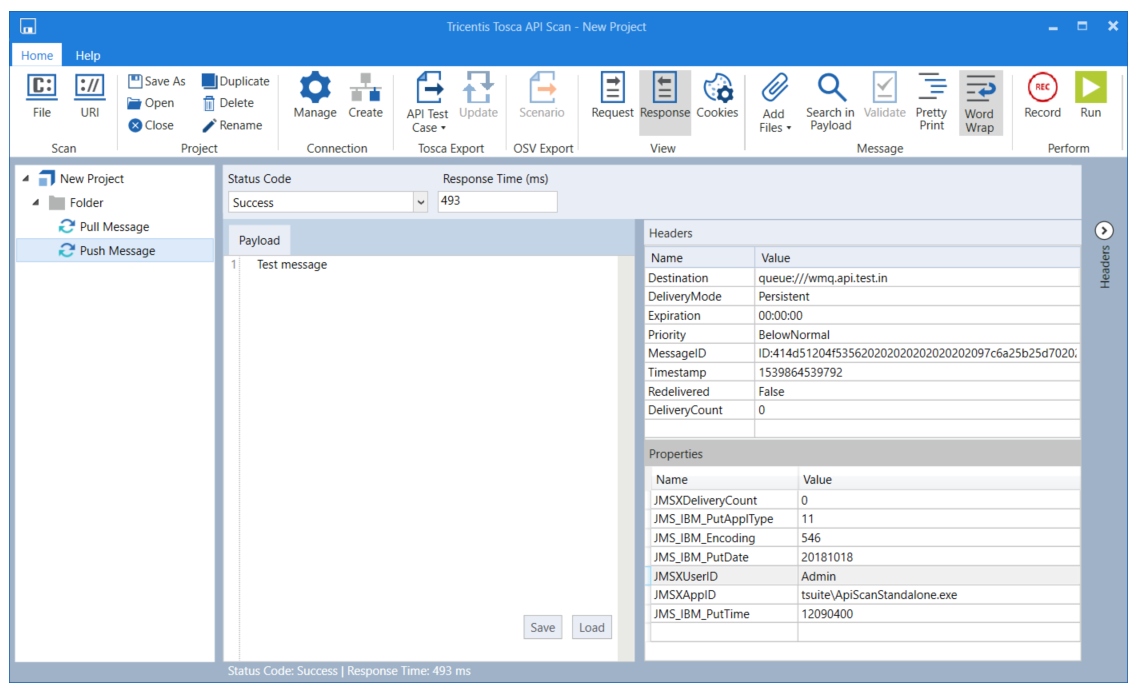Viewport: 1138px width, 694px height.
Task: Select the Payload tab
Action: (x=259, y=240)
